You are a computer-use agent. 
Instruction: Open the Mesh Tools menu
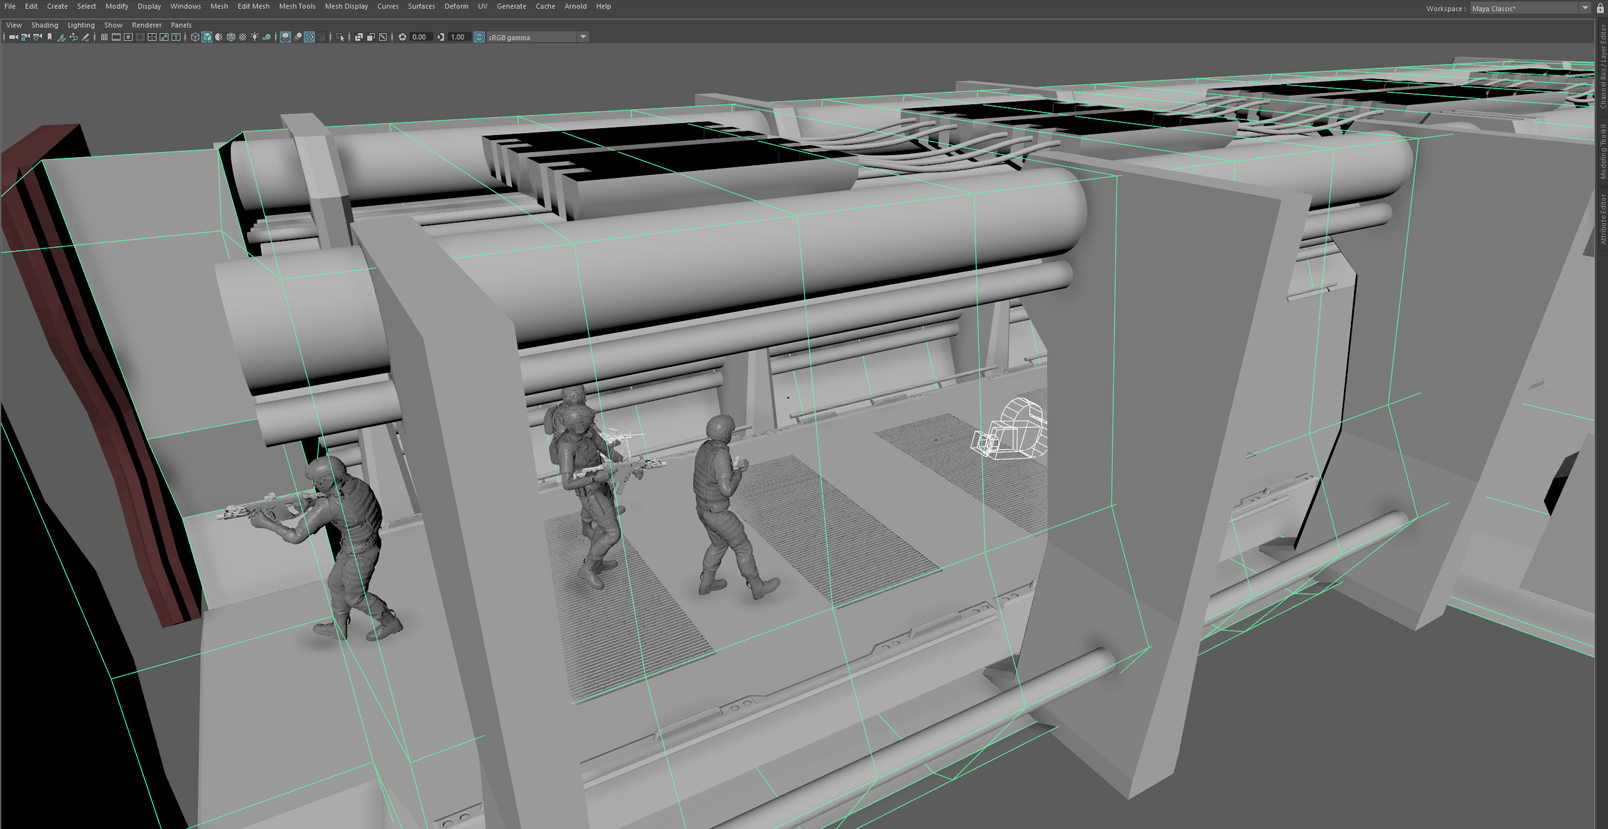(x=297, y=6)
